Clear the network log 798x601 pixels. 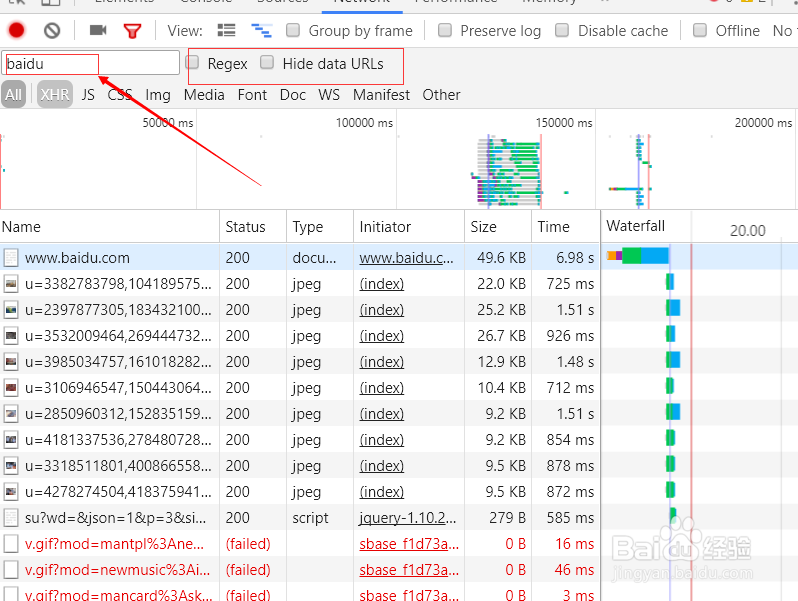[52, 31]
